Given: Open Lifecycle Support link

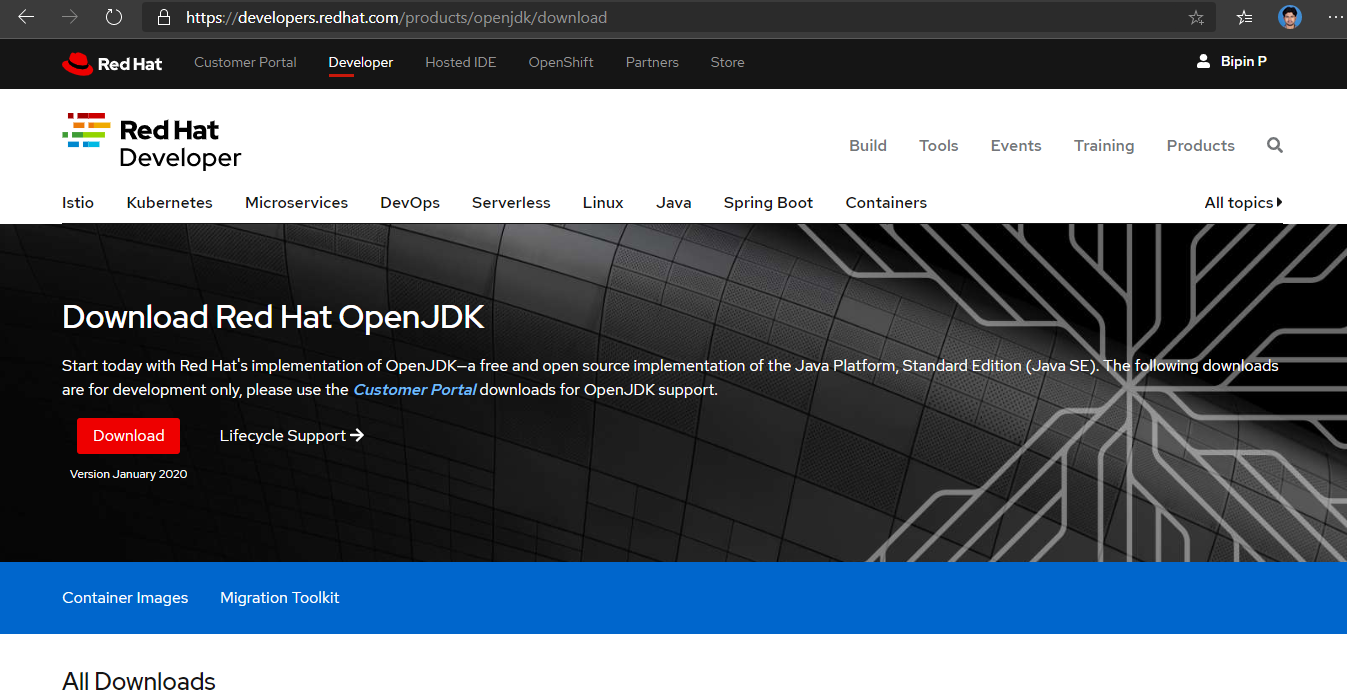Looking at the screenshot, I should pyautogui.click(x=291, y=435).
